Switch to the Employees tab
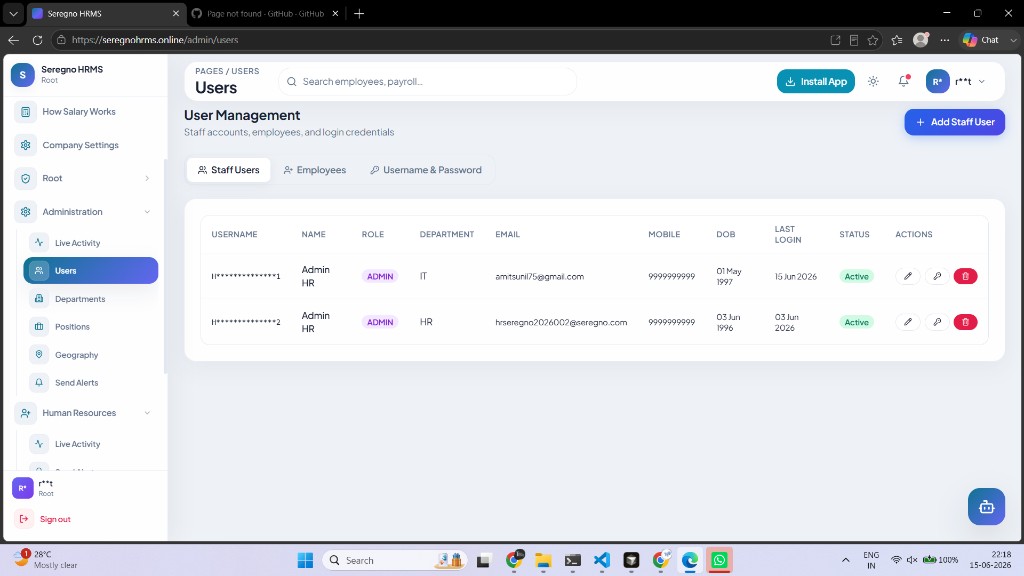This screenshot has width=1024, height=576. [315, 170]
